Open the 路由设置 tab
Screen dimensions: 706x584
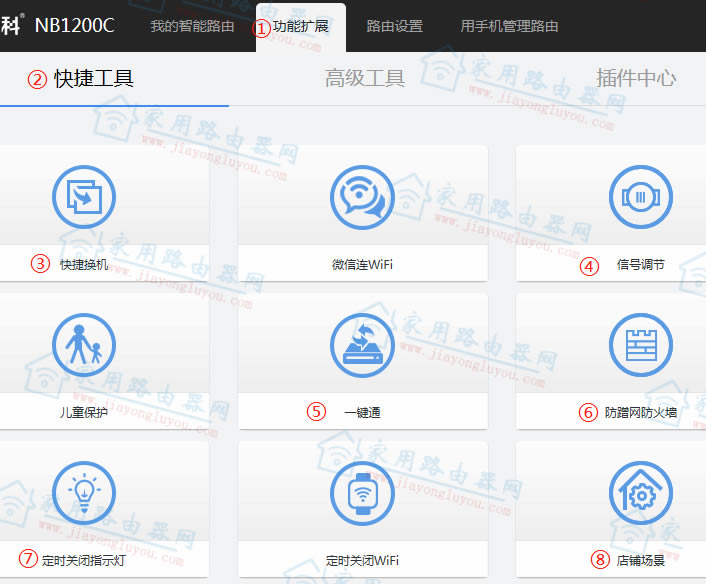pyautogui.click(x=394, y=26)
